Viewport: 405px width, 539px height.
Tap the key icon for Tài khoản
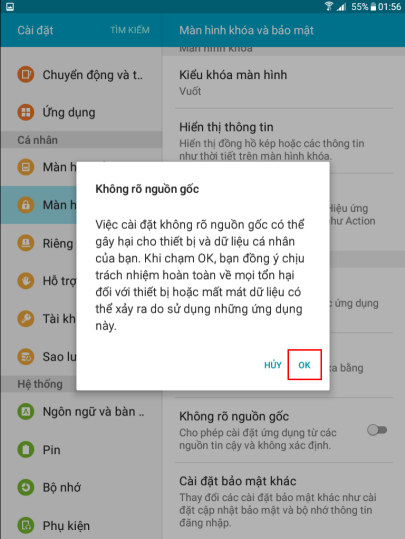26,319
